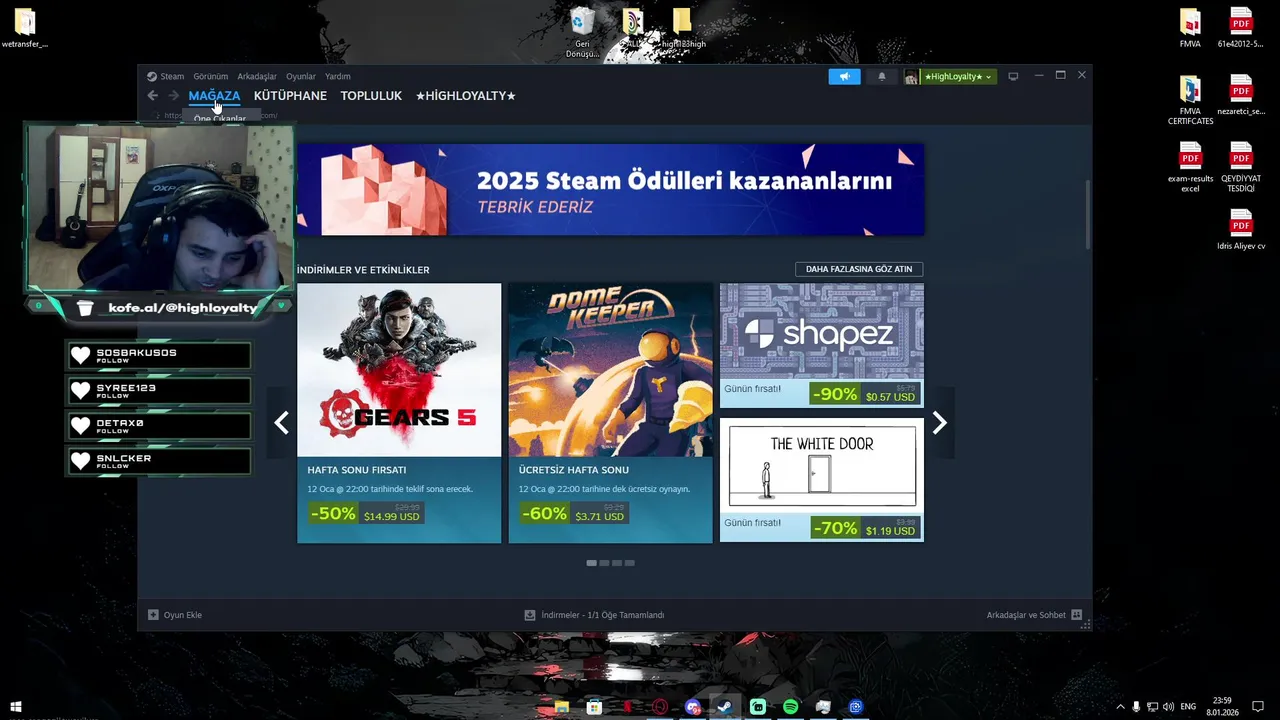Open Recycle Bin on the desktop
This screenshot has height=720, width=1280.
583,32
